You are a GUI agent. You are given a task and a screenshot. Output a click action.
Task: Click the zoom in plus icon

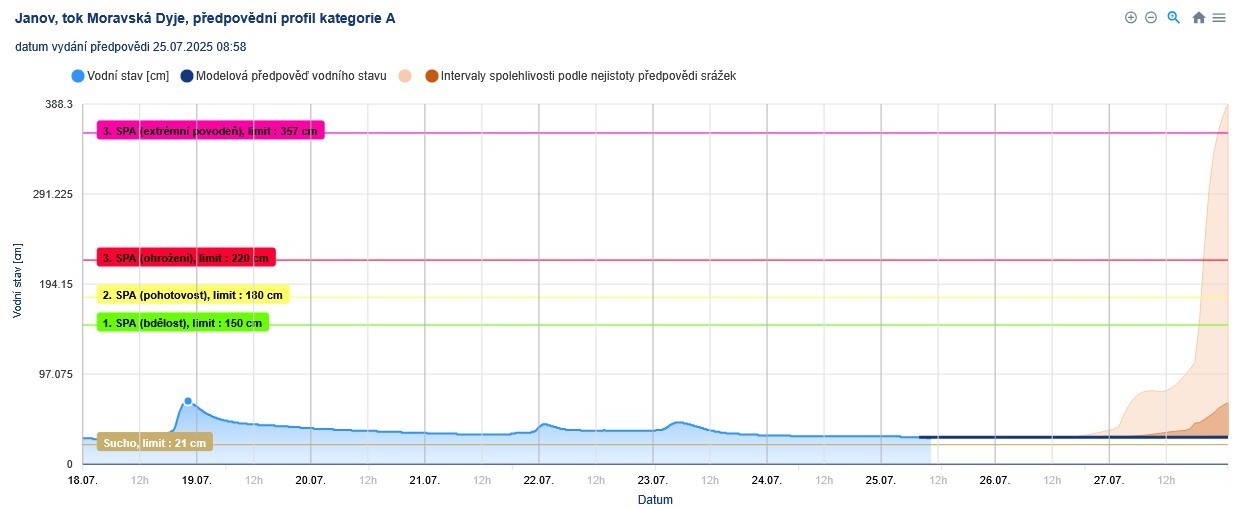[x=1131, y=17]
